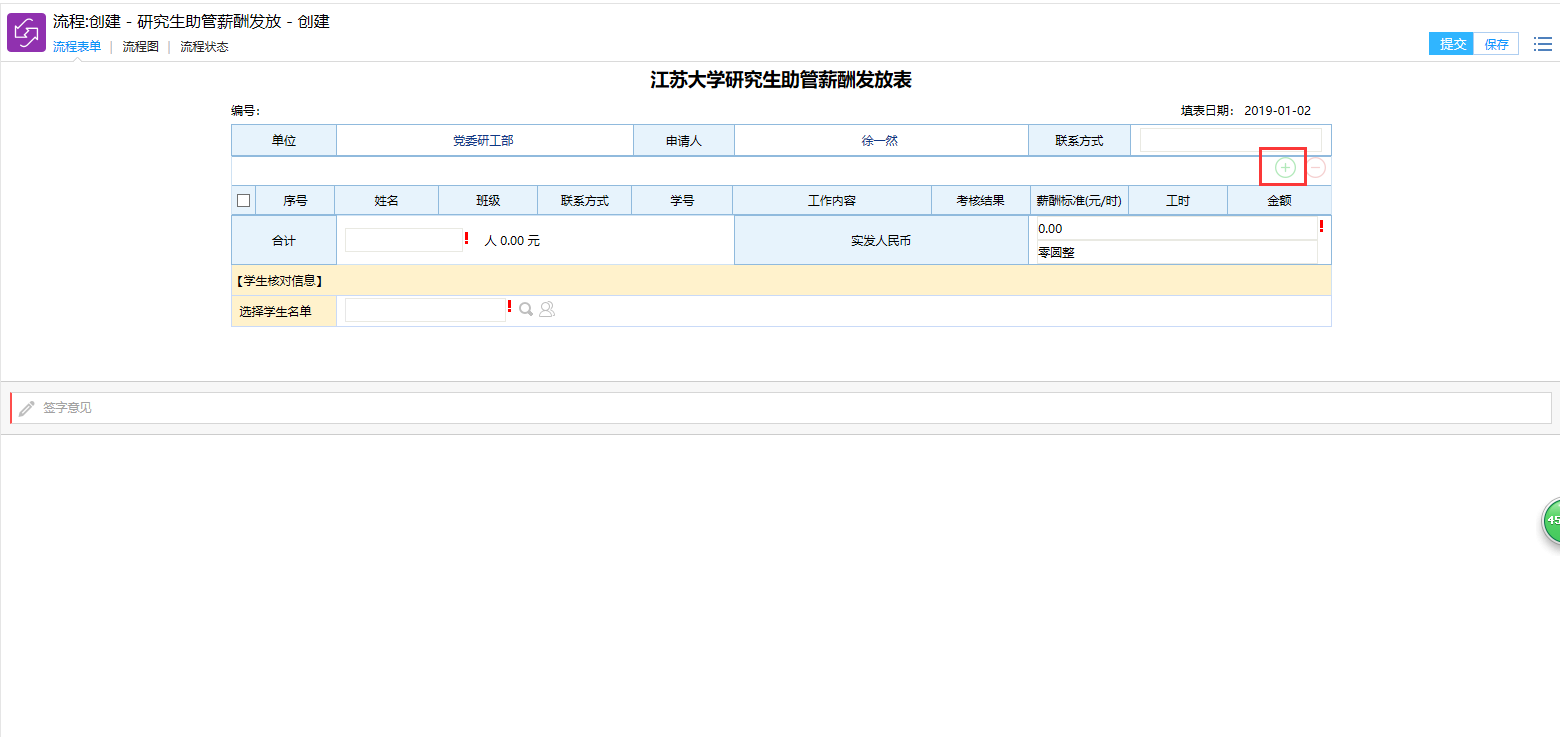The image size is (1560, 737).
Task: Click the 【学生核对信息】 section heading
Action: pos(279,281)
